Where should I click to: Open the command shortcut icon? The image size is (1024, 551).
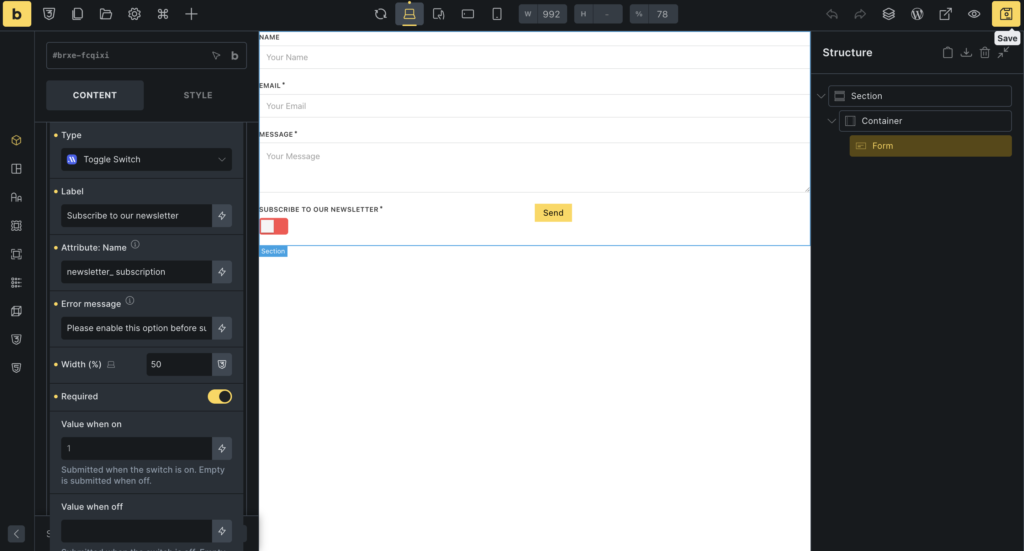(x=163, y=14)
